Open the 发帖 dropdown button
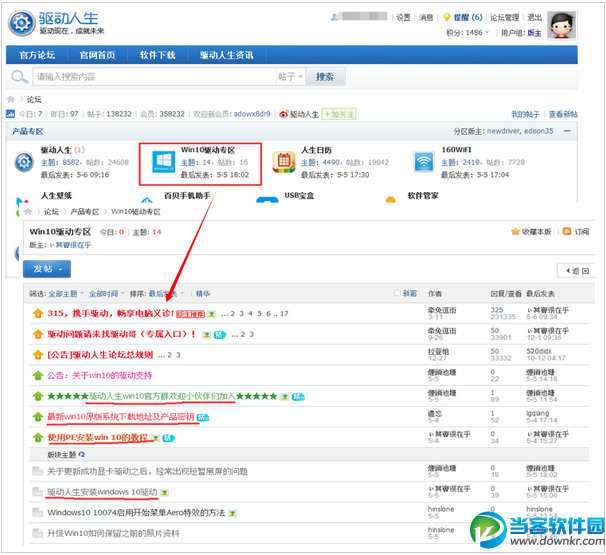 47,269
